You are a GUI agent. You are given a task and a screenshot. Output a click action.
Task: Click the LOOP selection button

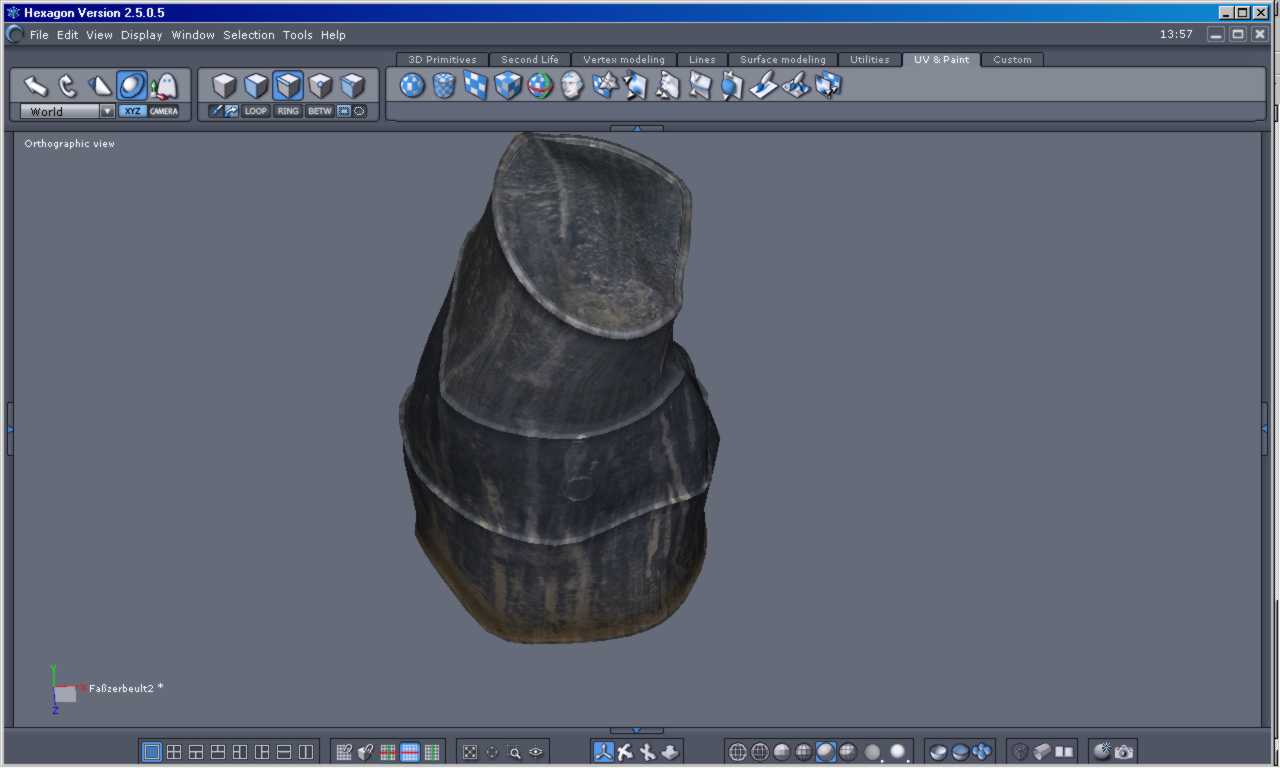(x=256, y=111)
